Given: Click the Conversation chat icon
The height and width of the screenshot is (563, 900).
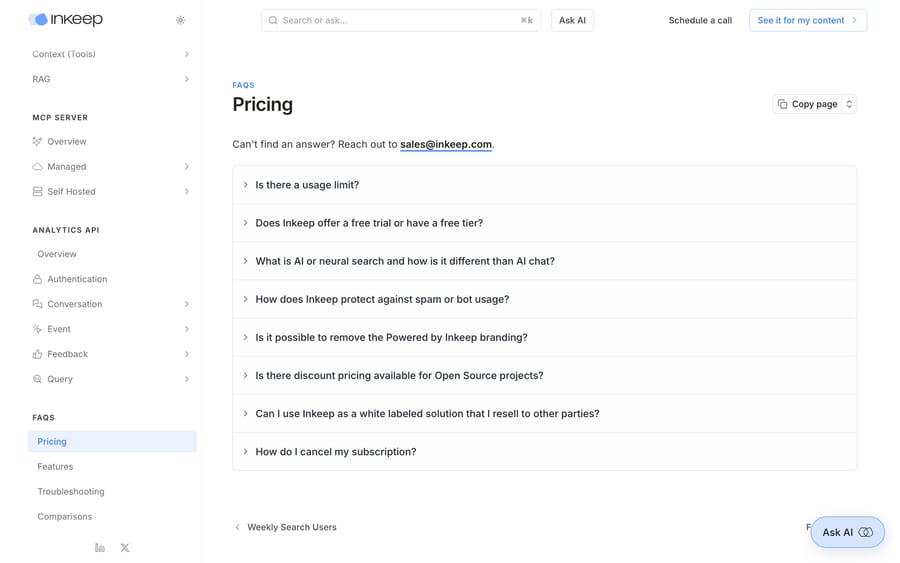Looking at the screenshot, I should (37, 304).
